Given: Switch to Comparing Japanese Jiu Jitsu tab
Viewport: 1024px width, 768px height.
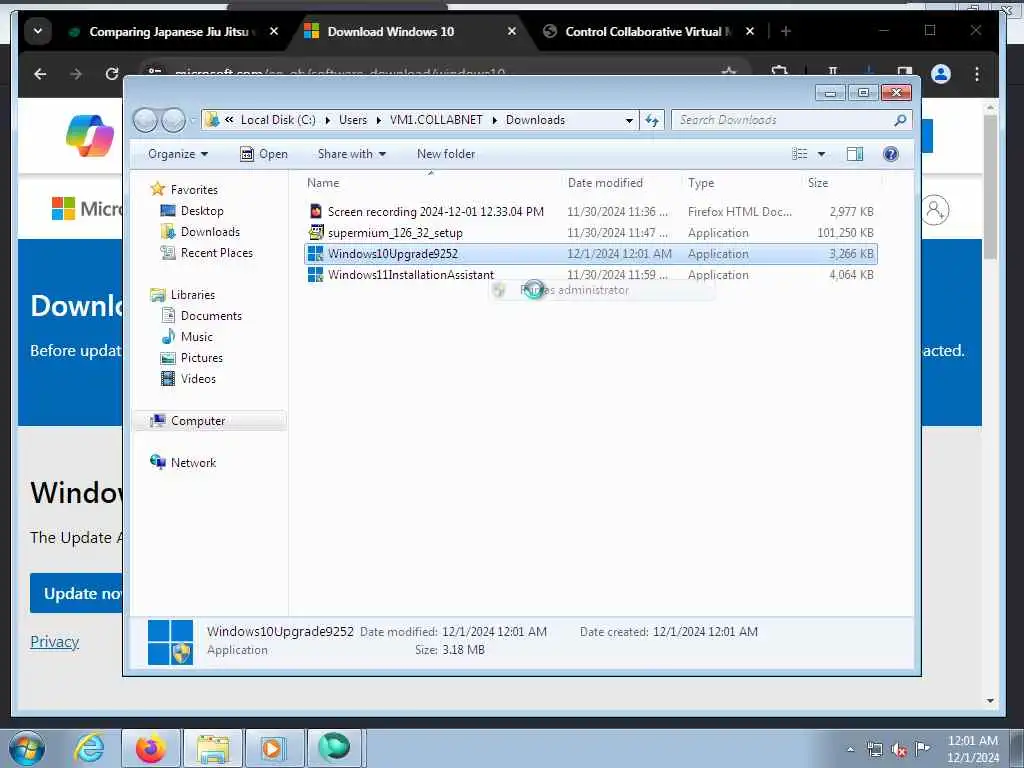Looking at the screenshot, I should (173, 31).
